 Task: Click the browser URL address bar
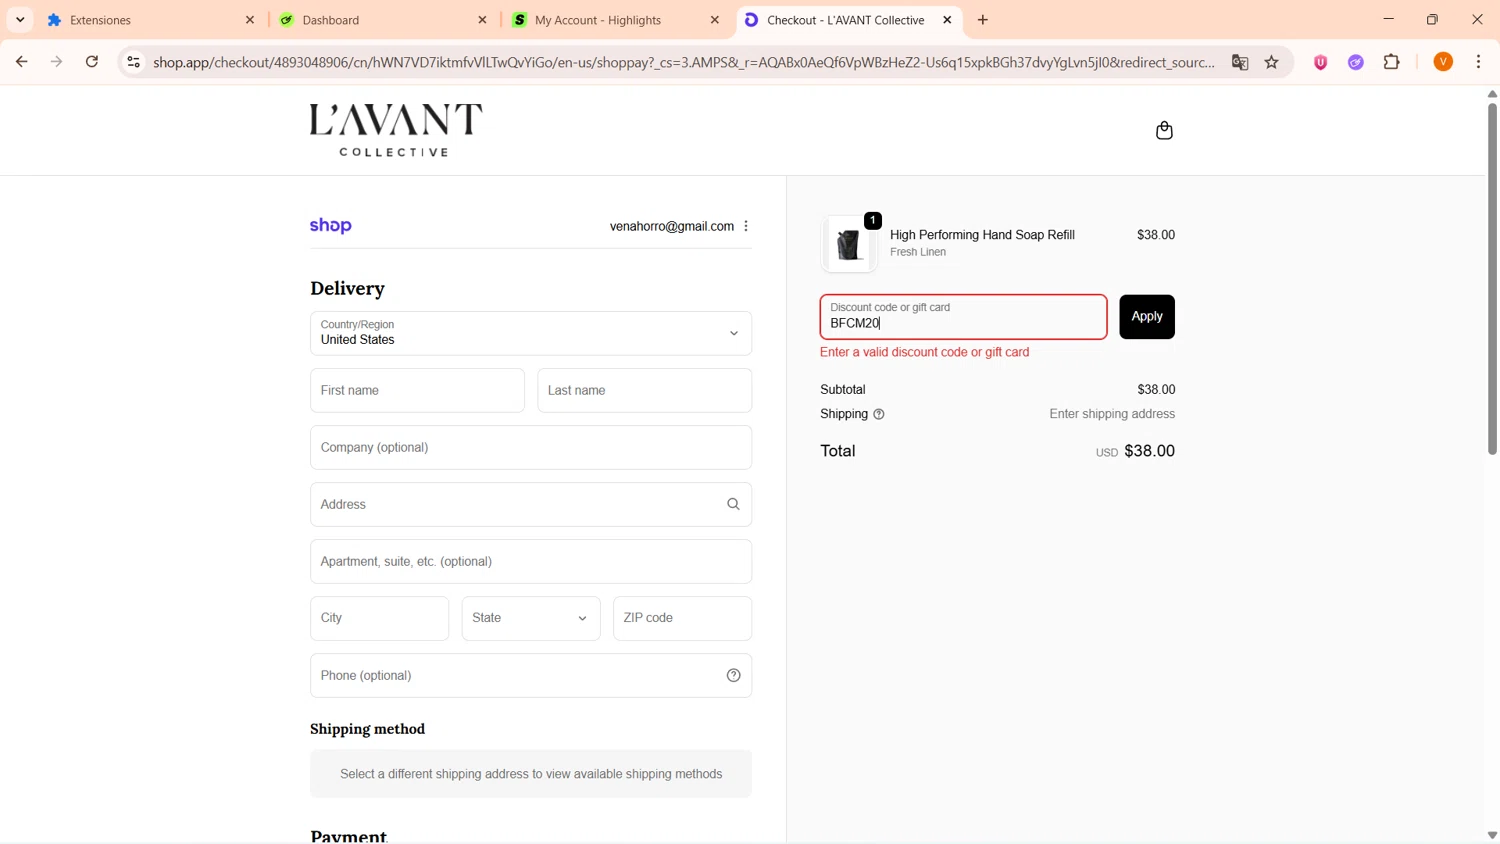[x=684, y=62]
